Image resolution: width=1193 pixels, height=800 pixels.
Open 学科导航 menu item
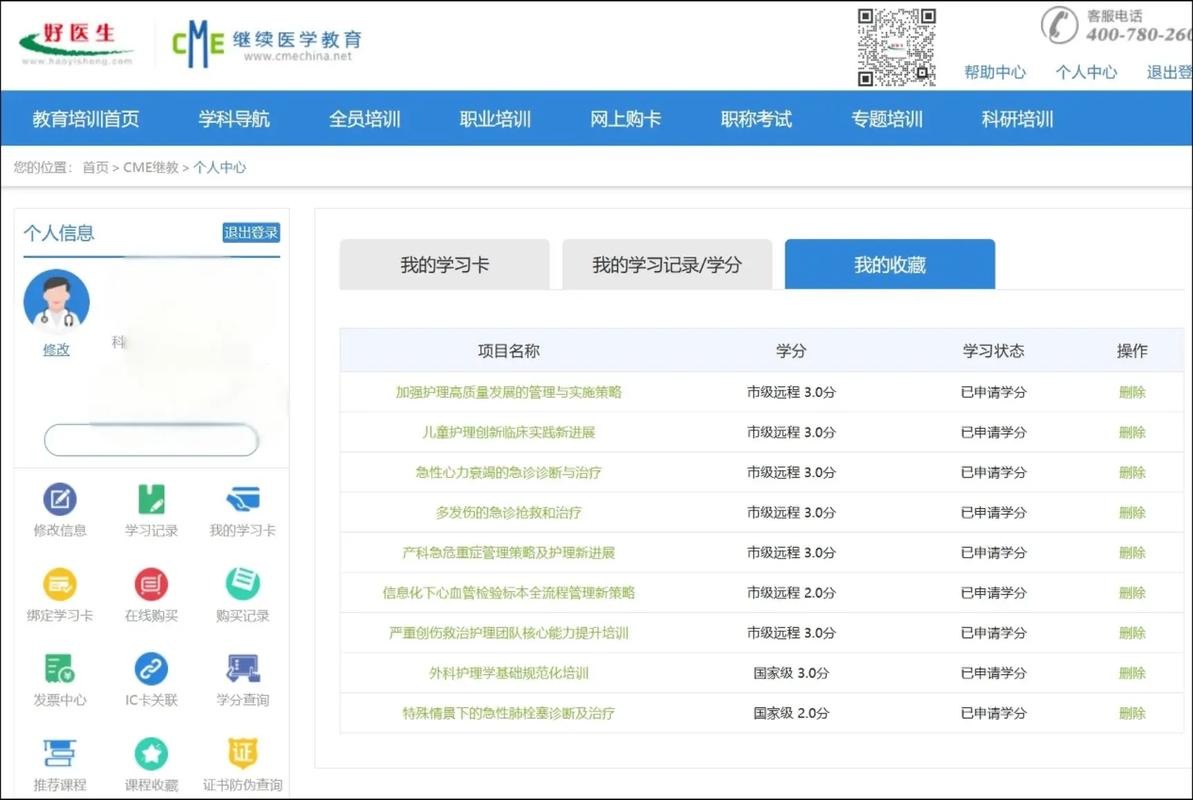coord(234,119)
